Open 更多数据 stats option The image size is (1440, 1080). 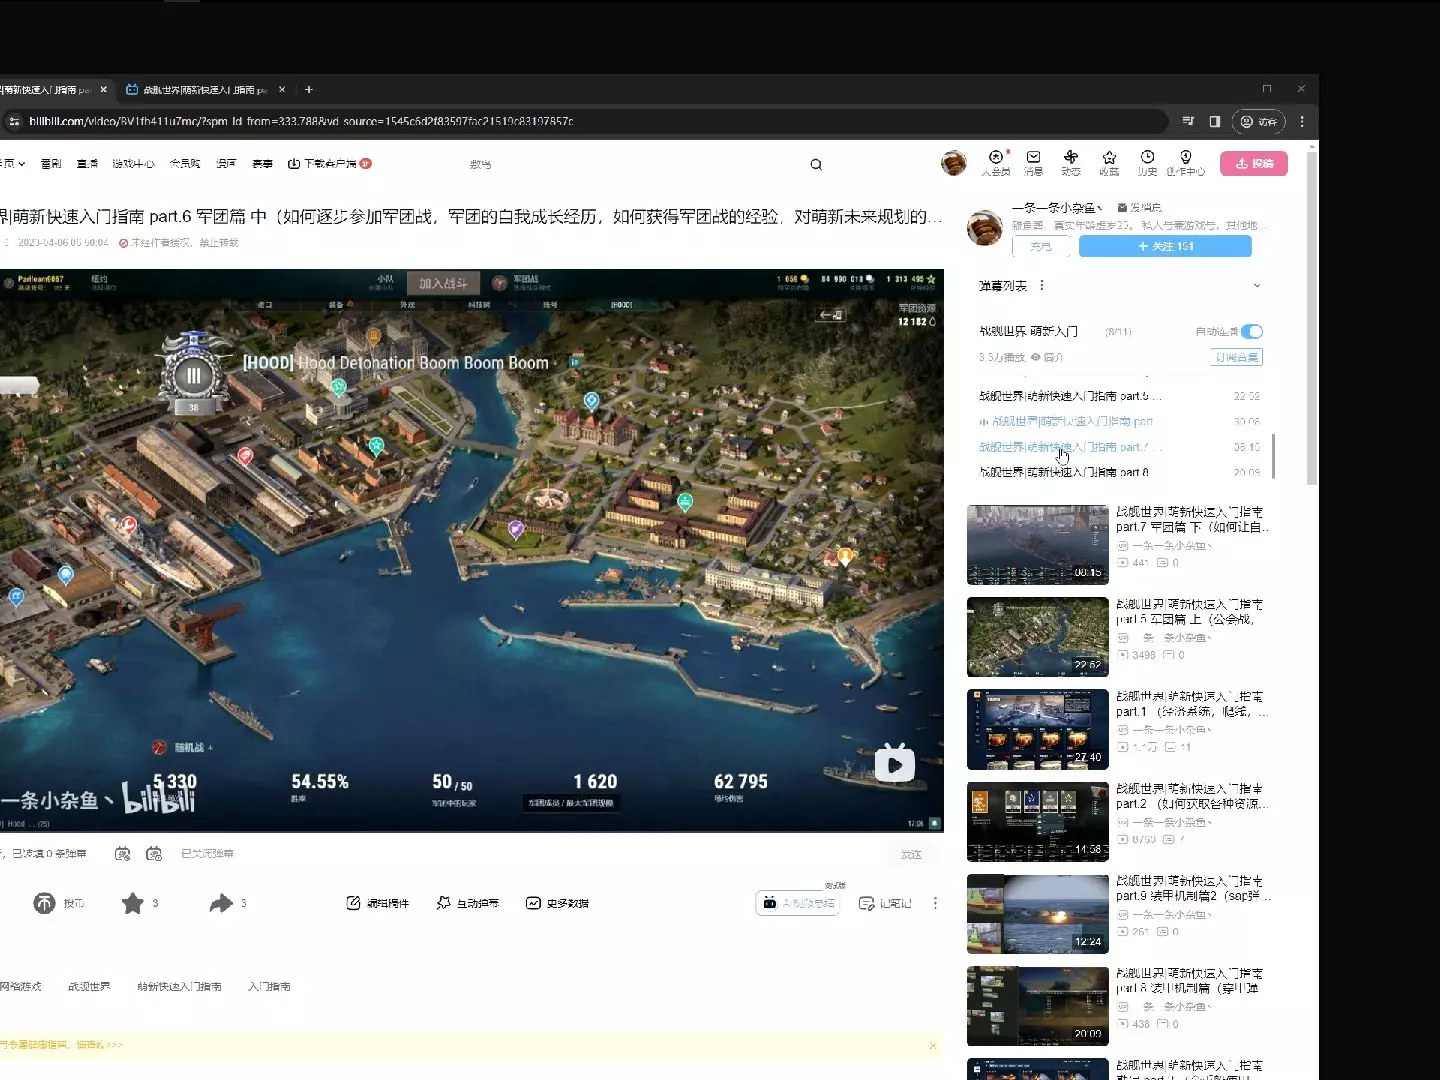(557, 903)
